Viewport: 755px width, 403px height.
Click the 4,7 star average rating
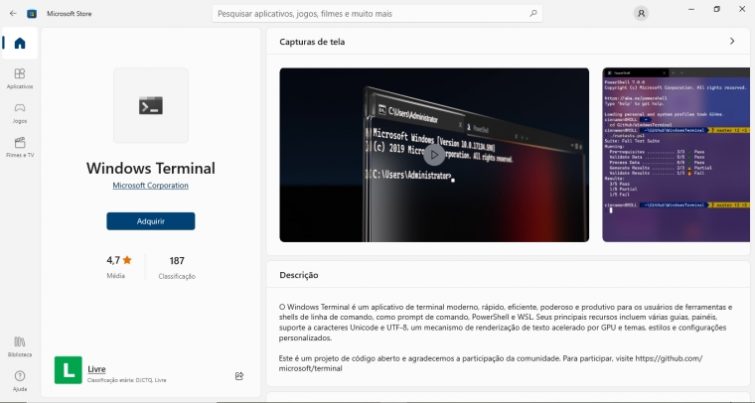[118, 266]
